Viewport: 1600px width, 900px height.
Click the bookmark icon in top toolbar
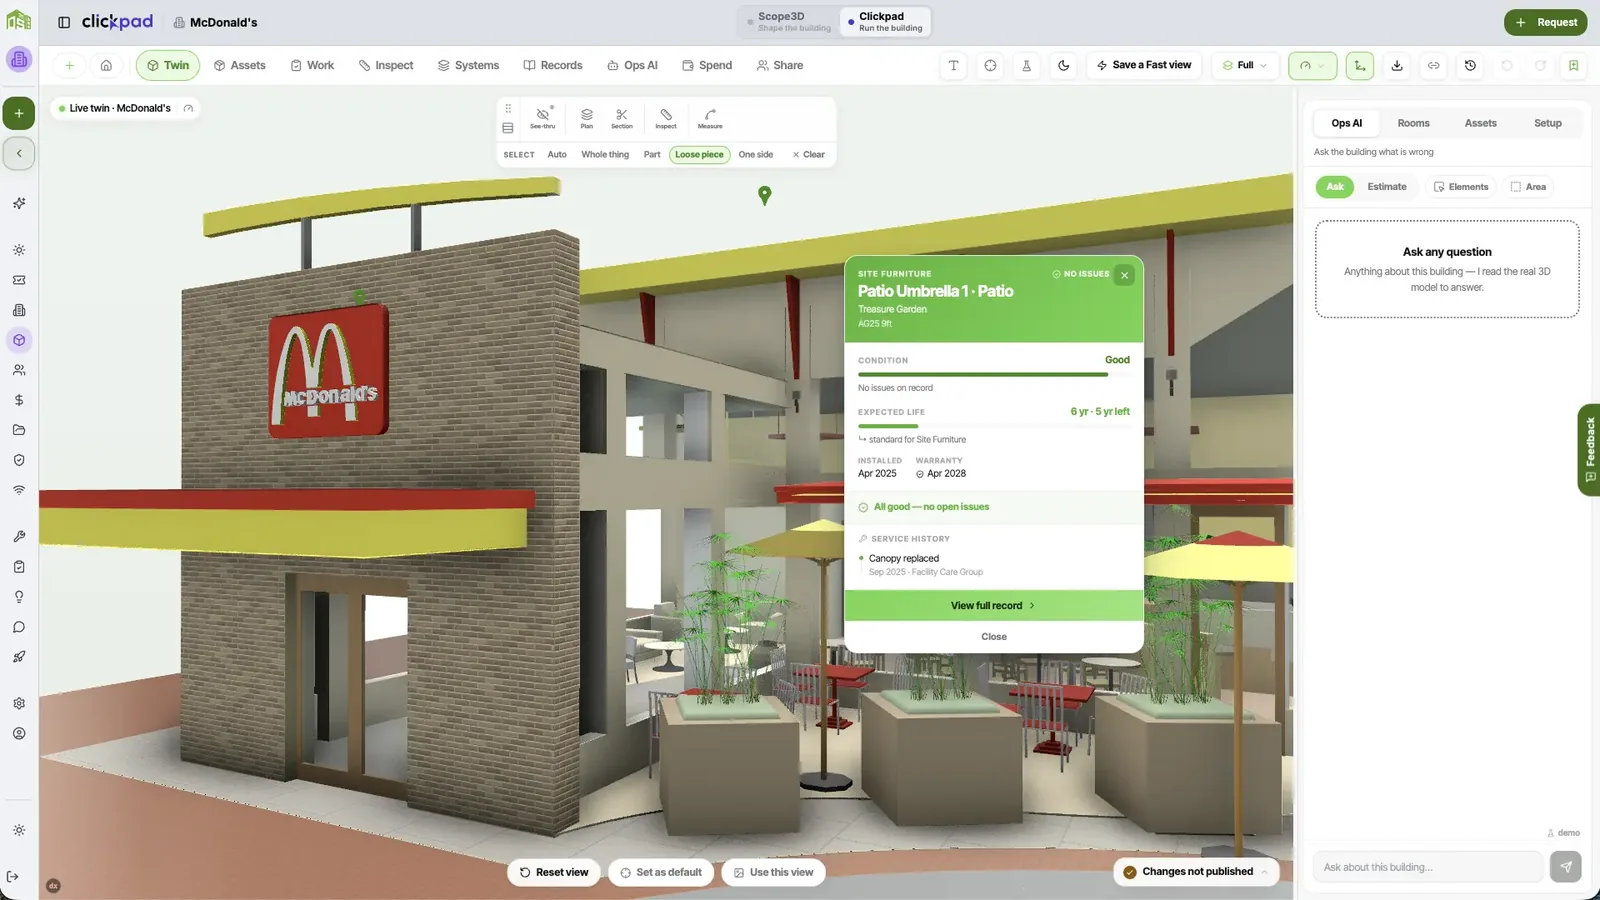pyautogui.click(x=1574, y=65)
